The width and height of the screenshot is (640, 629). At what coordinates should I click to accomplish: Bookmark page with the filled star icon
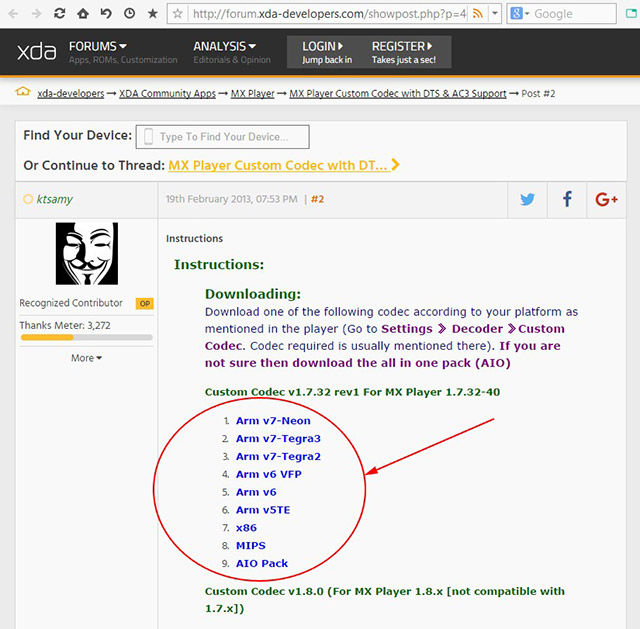152,14
